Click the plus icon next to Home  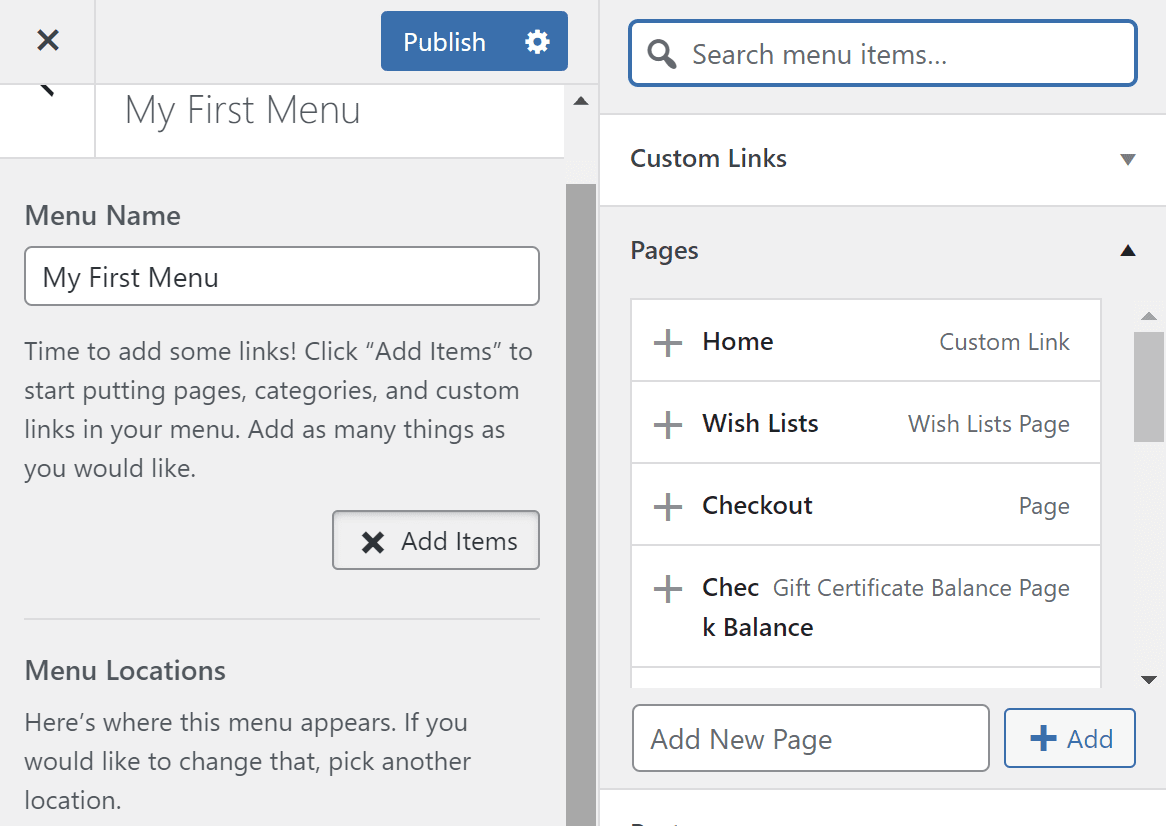click(667, 342)
